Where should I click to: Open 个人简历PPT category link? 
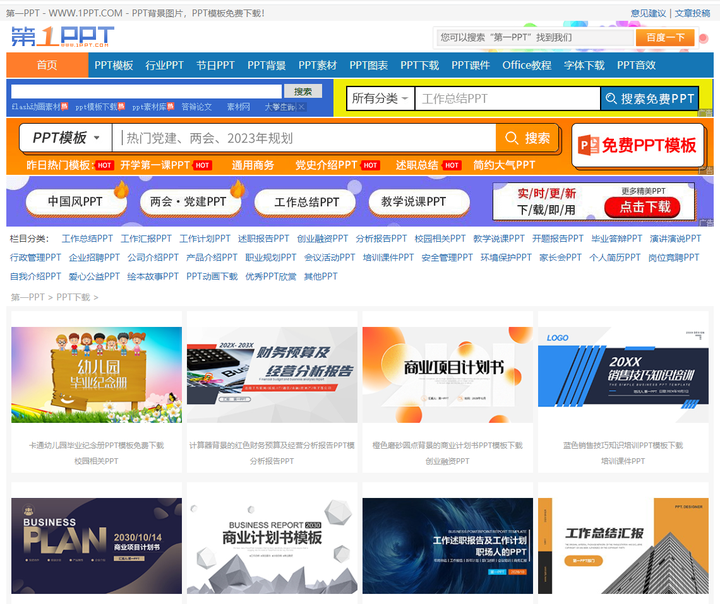(615, 257)
